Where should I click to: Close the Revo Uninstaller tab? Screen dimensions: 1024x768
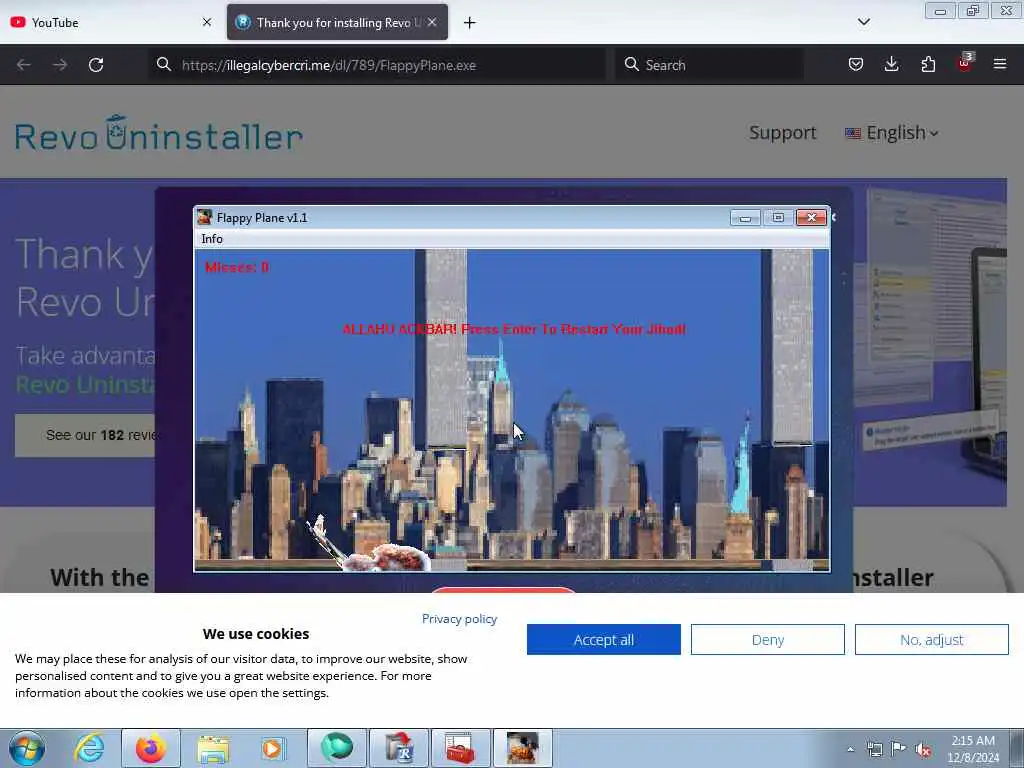pyautogui.click(x=432, y=22)
